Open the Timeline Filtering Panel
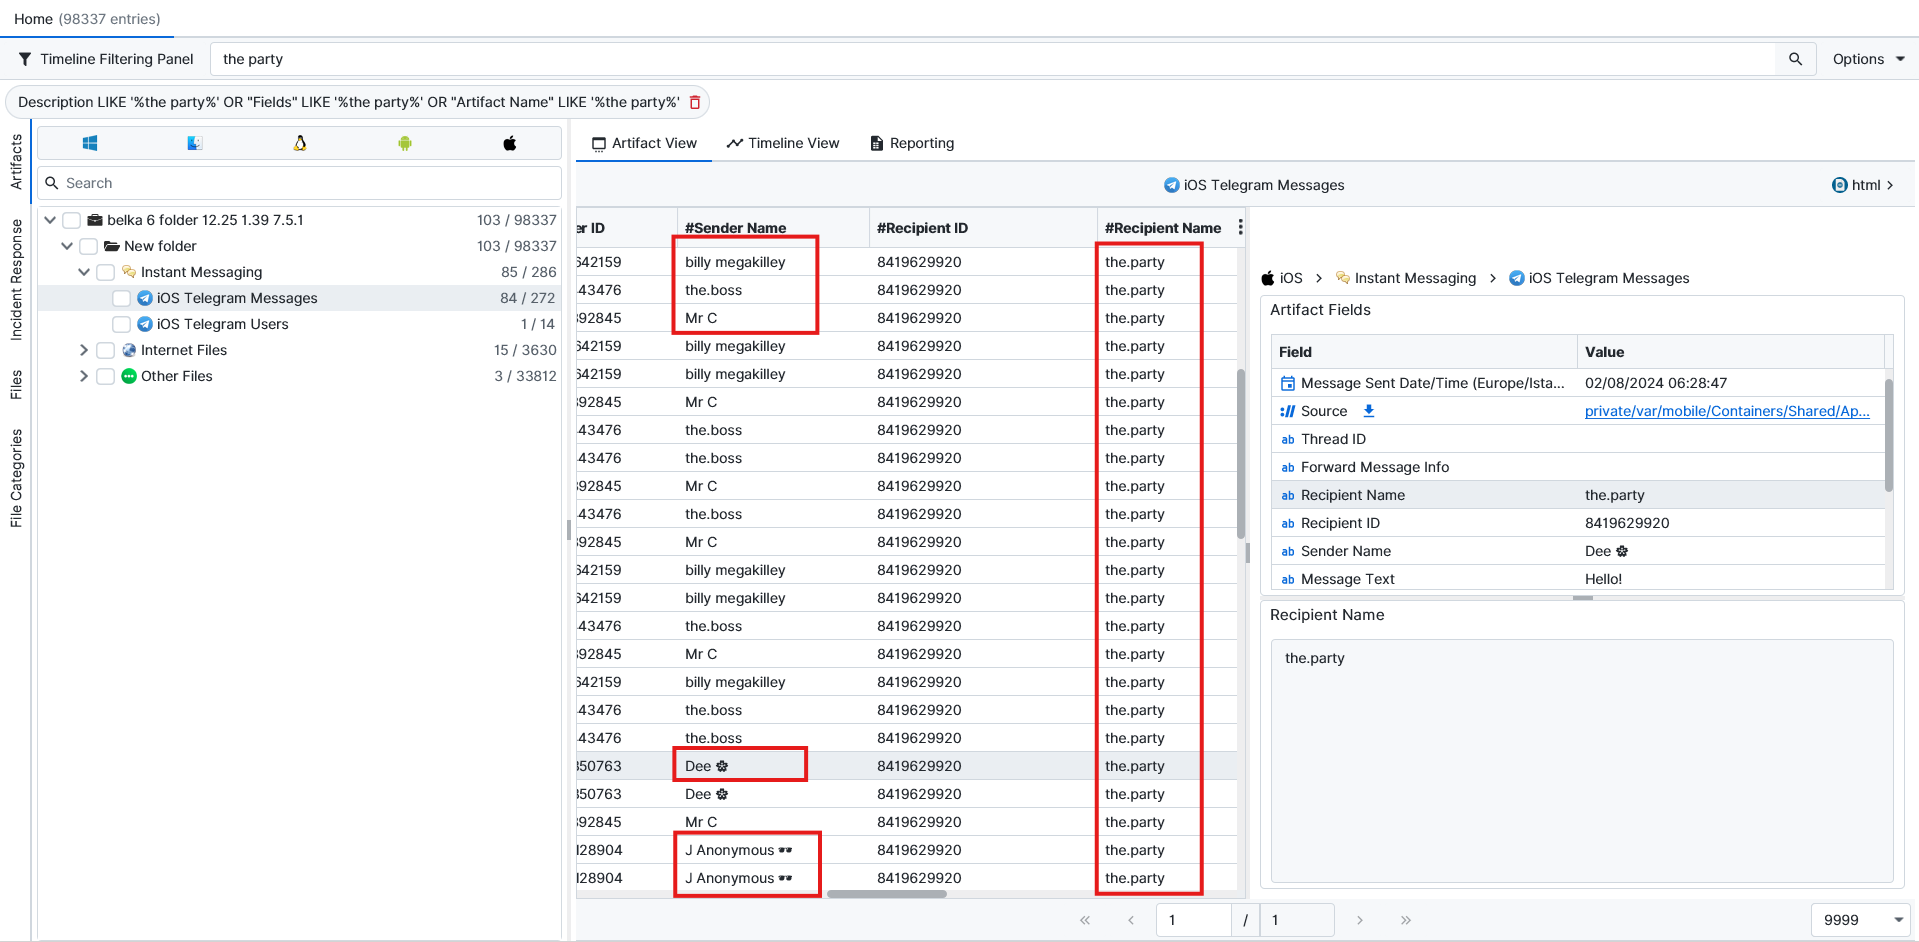Screen dimensions: 1919x942 pyautogui.click(x=106, y=59)
